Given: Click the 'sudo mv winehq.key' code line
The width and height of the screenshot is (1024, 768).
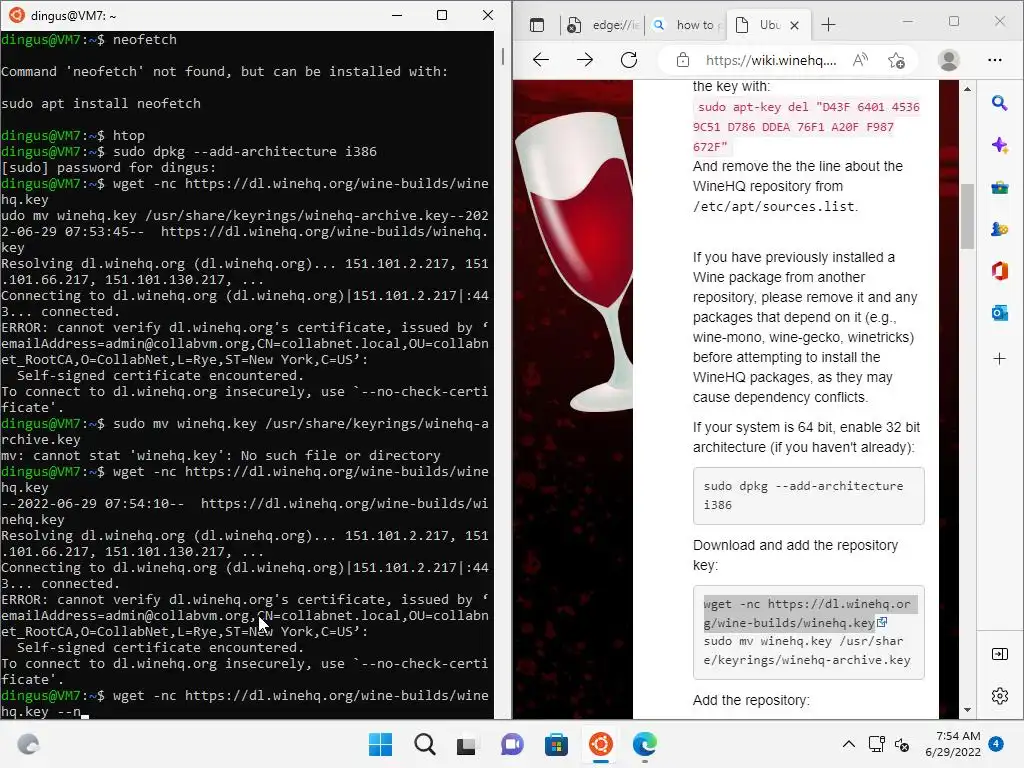Looking at the screenshot, I should tap(807, 650).
